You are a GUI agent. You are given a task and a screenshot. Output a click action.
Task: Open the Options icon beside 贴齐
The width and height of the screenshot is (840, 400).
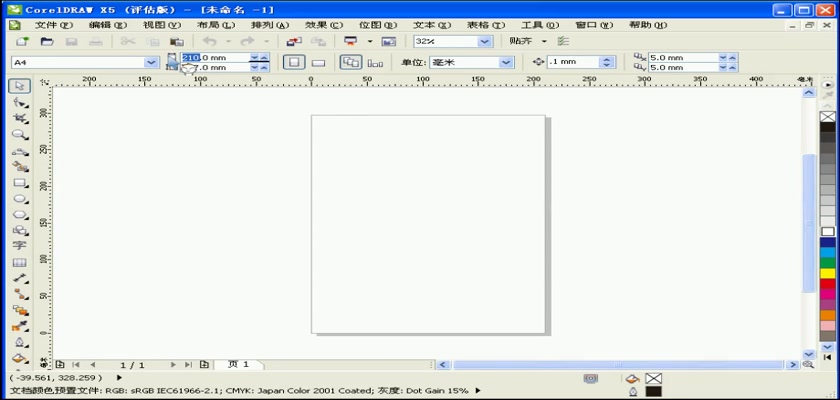[x=562, y=41]
